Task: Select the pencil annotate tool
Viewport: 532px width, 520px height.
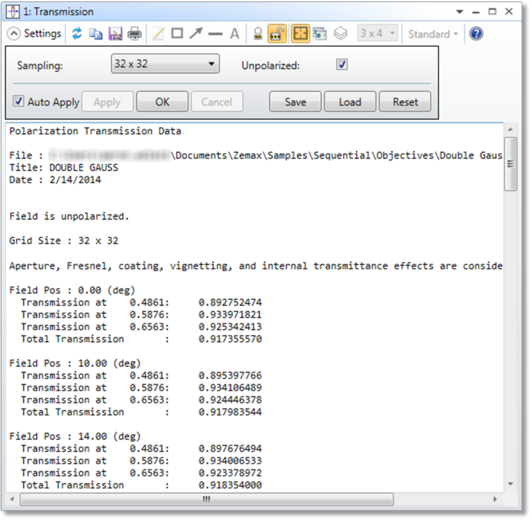Action: [x=158, y=34]
